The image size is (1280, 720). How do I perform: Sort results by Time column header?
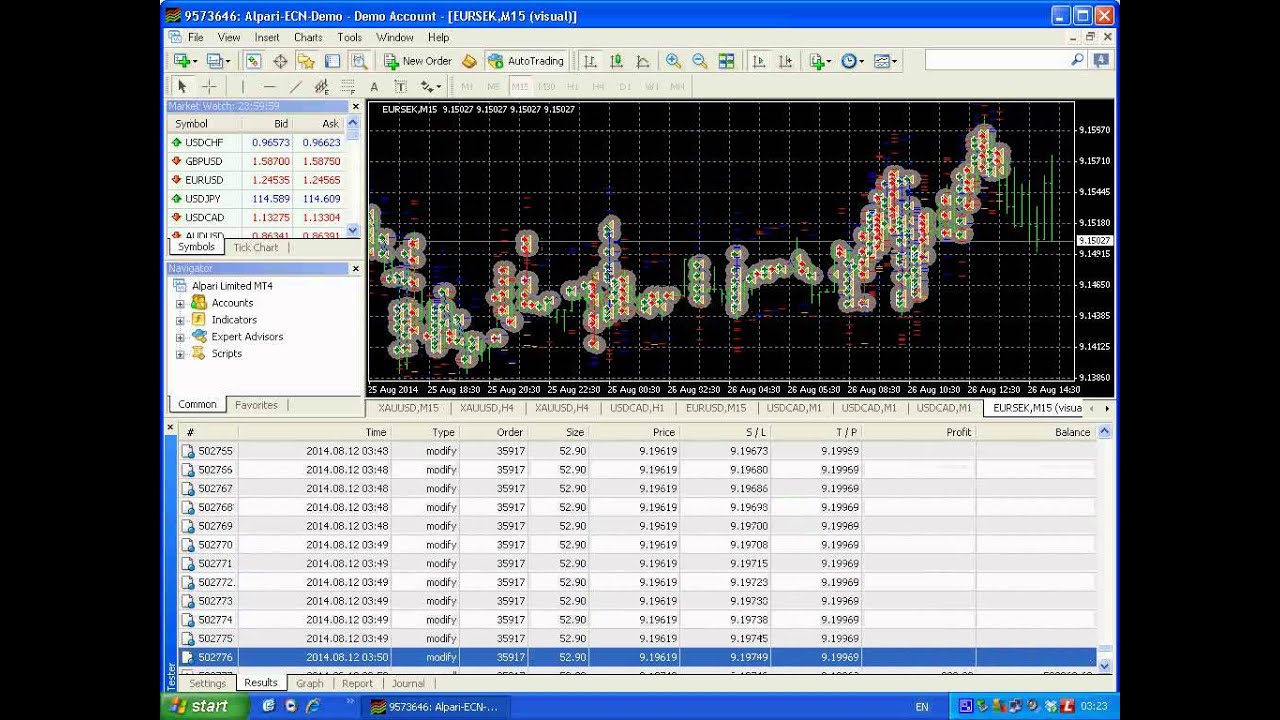tap(314, 432)
